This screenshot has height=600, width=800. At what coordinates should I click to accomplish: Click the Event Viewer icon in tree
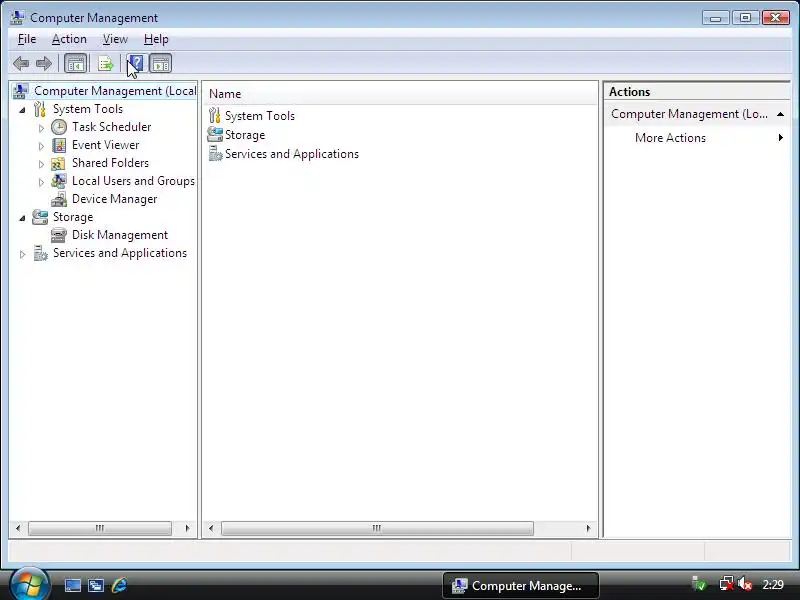[x=59, y=145]
